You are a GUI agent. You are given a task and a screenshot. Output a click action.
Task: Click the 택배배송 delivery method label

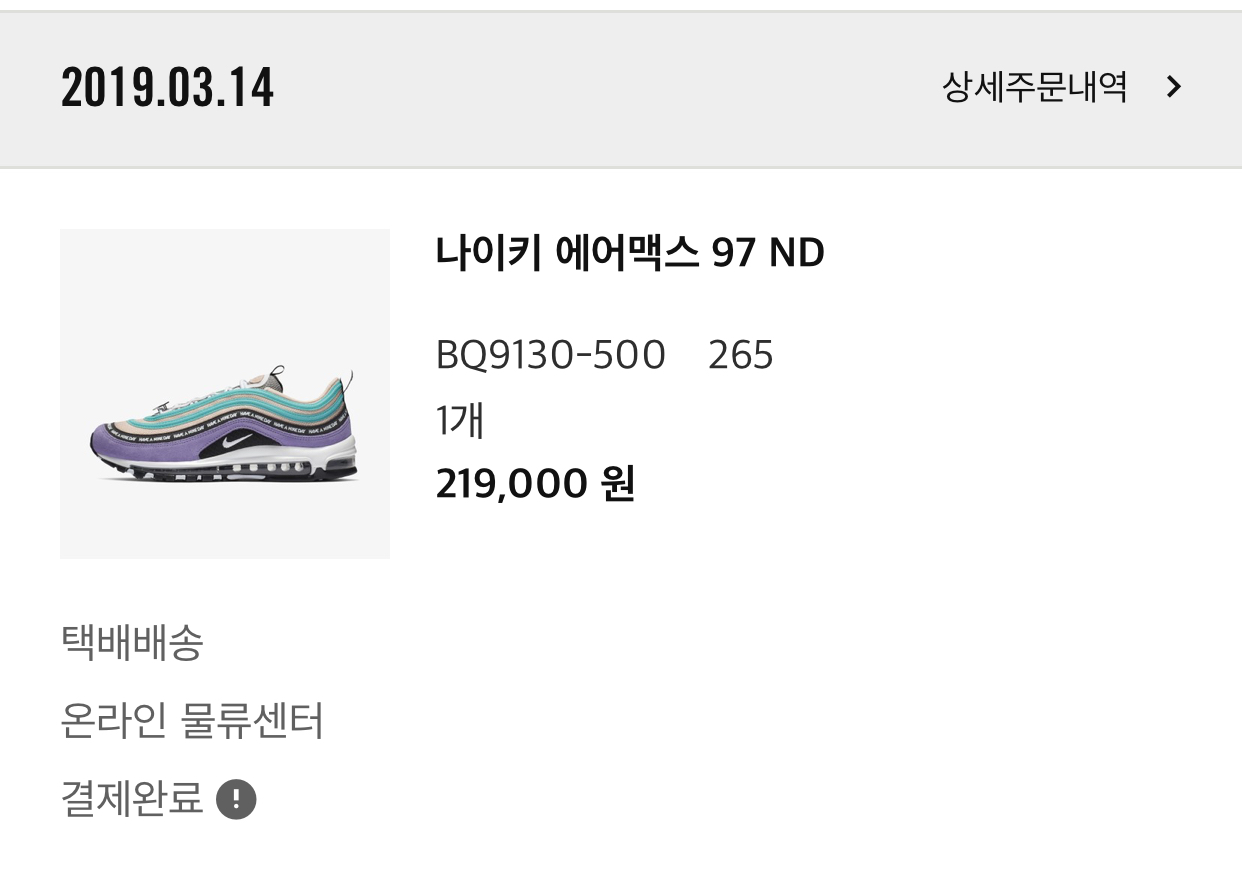tap(132, 642)
